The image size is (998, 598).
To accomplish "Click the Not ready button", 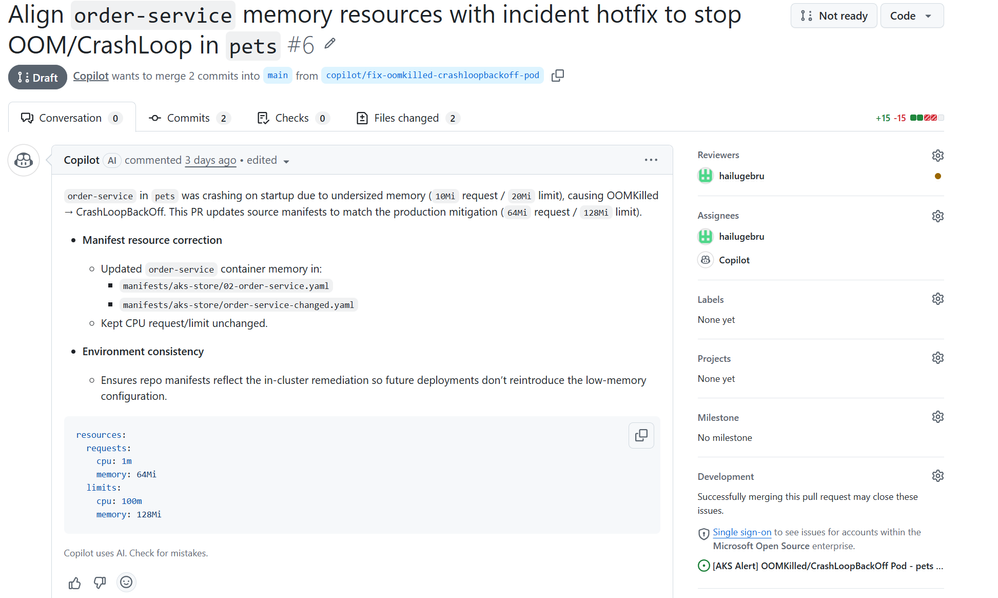I will pyautogui.click(x=834, y=16).
